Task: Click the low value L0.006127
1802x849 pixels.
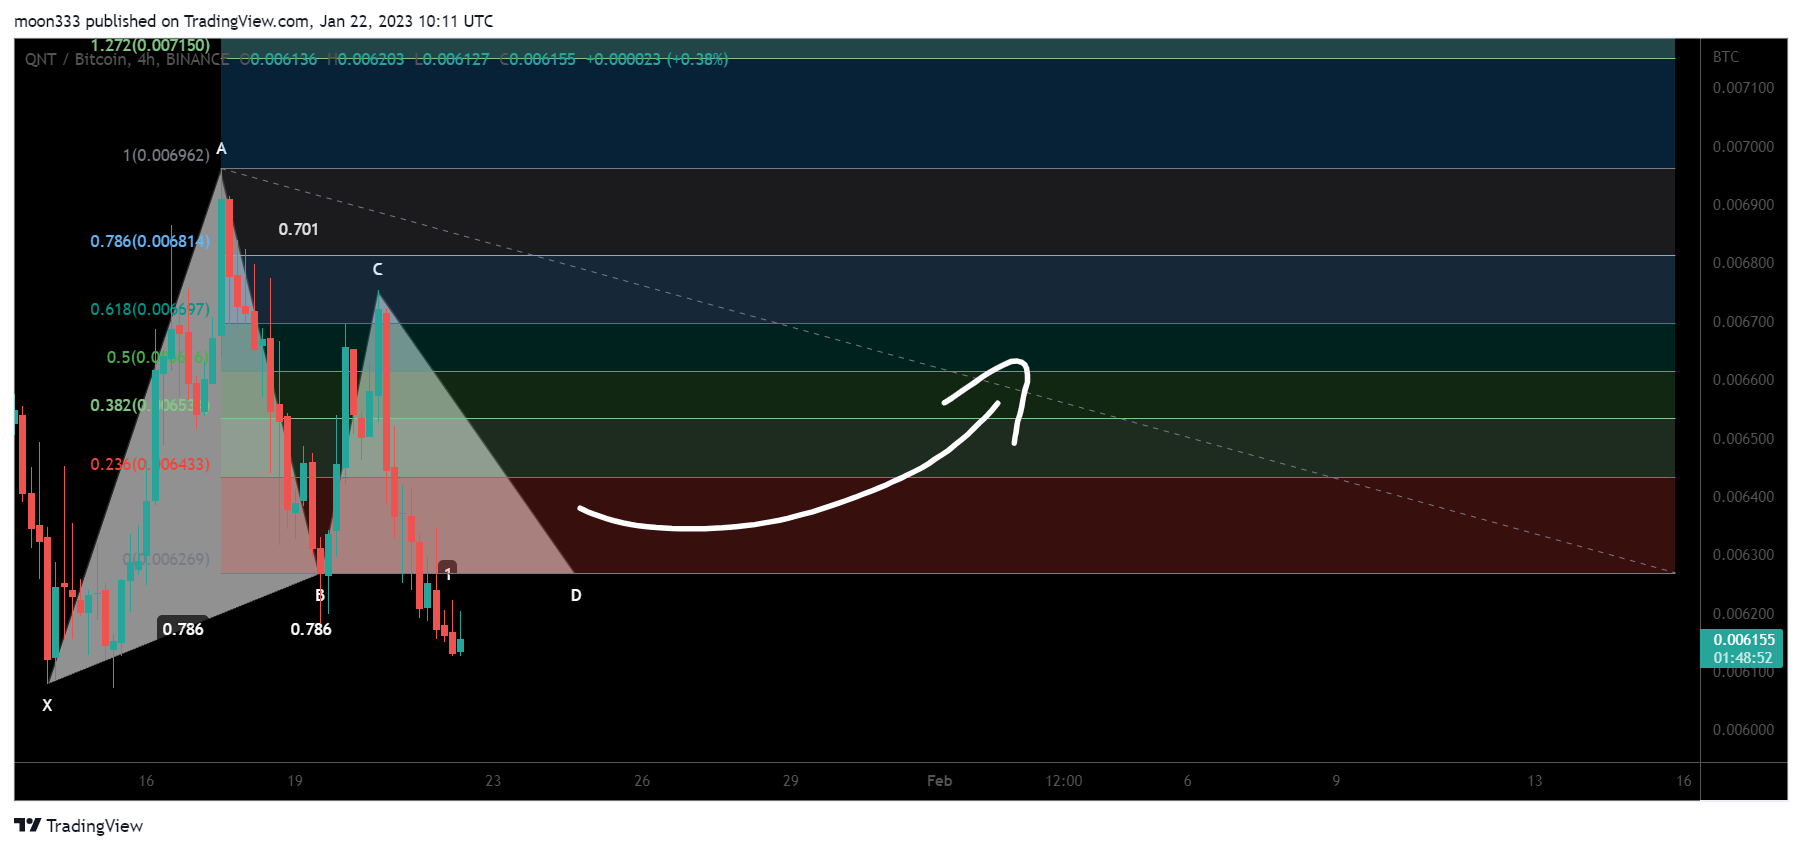Action: [x=451, y=60]
